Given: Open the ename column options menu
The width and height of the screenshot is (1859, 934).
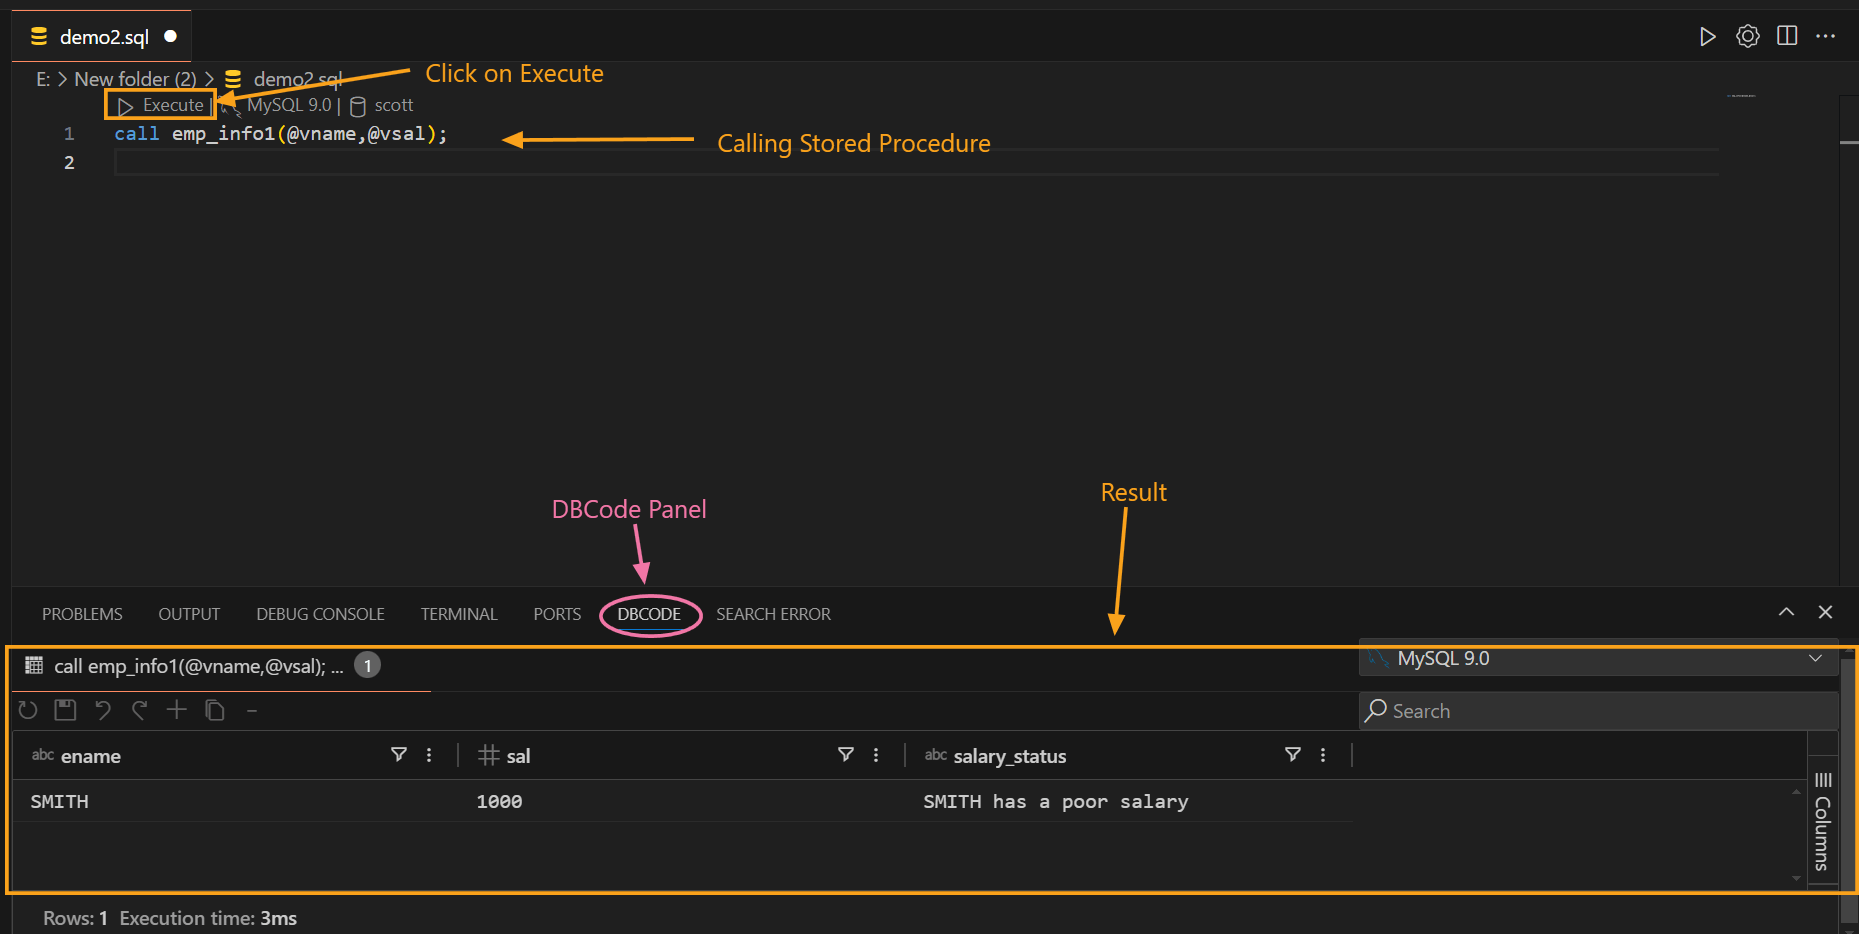Looking at the screenshot, I should [x=429, y=755].
